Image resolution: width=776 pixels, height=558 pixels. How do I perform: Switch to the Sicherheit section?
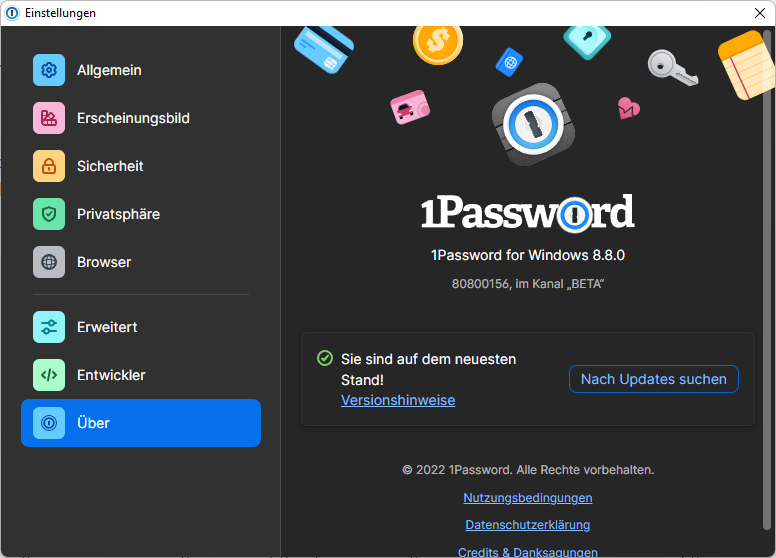pos(141,166)
